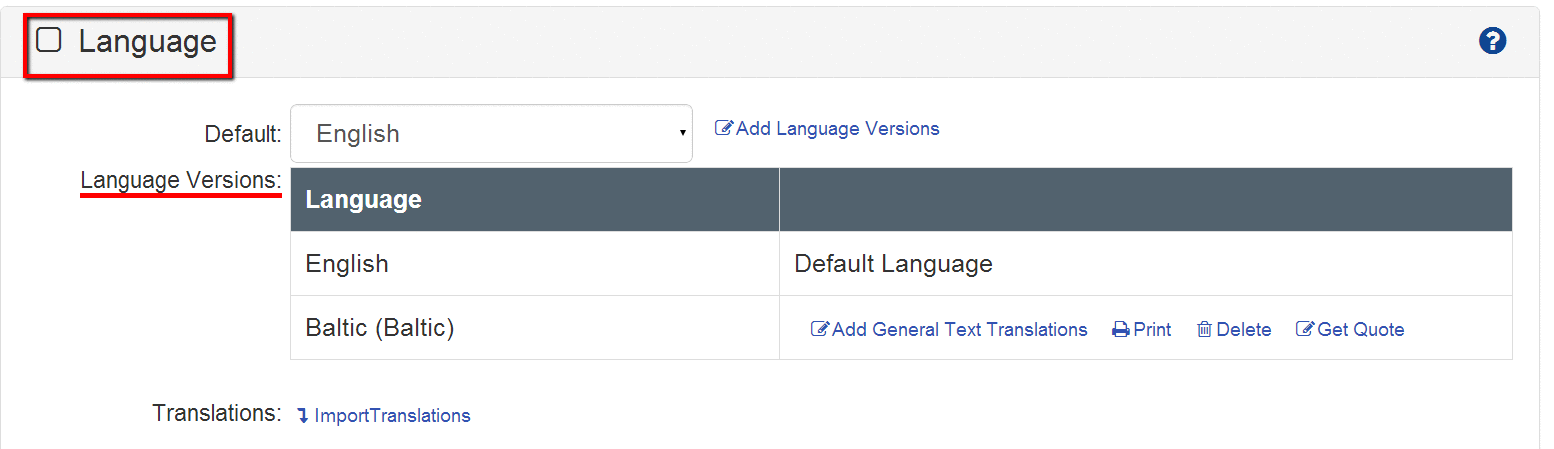Click pencil icon before Add General Text Translations
The image size is (1554, 449).
coord(820,330)
